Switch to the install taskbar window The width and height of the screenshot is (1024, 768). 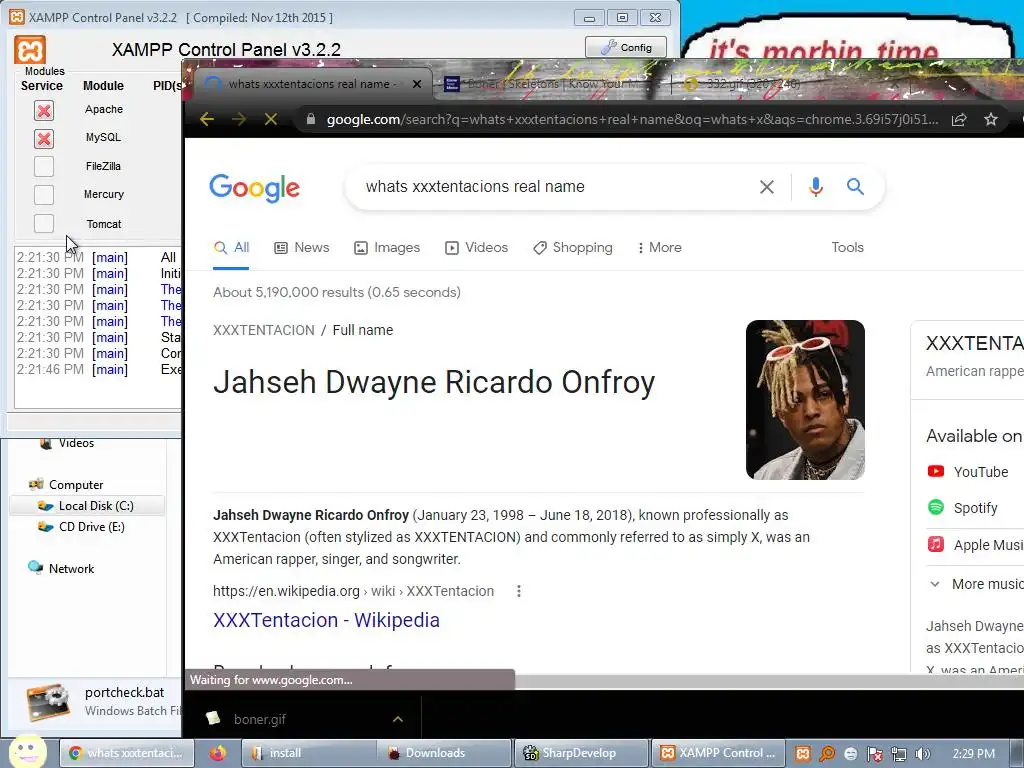pos(309,753)
